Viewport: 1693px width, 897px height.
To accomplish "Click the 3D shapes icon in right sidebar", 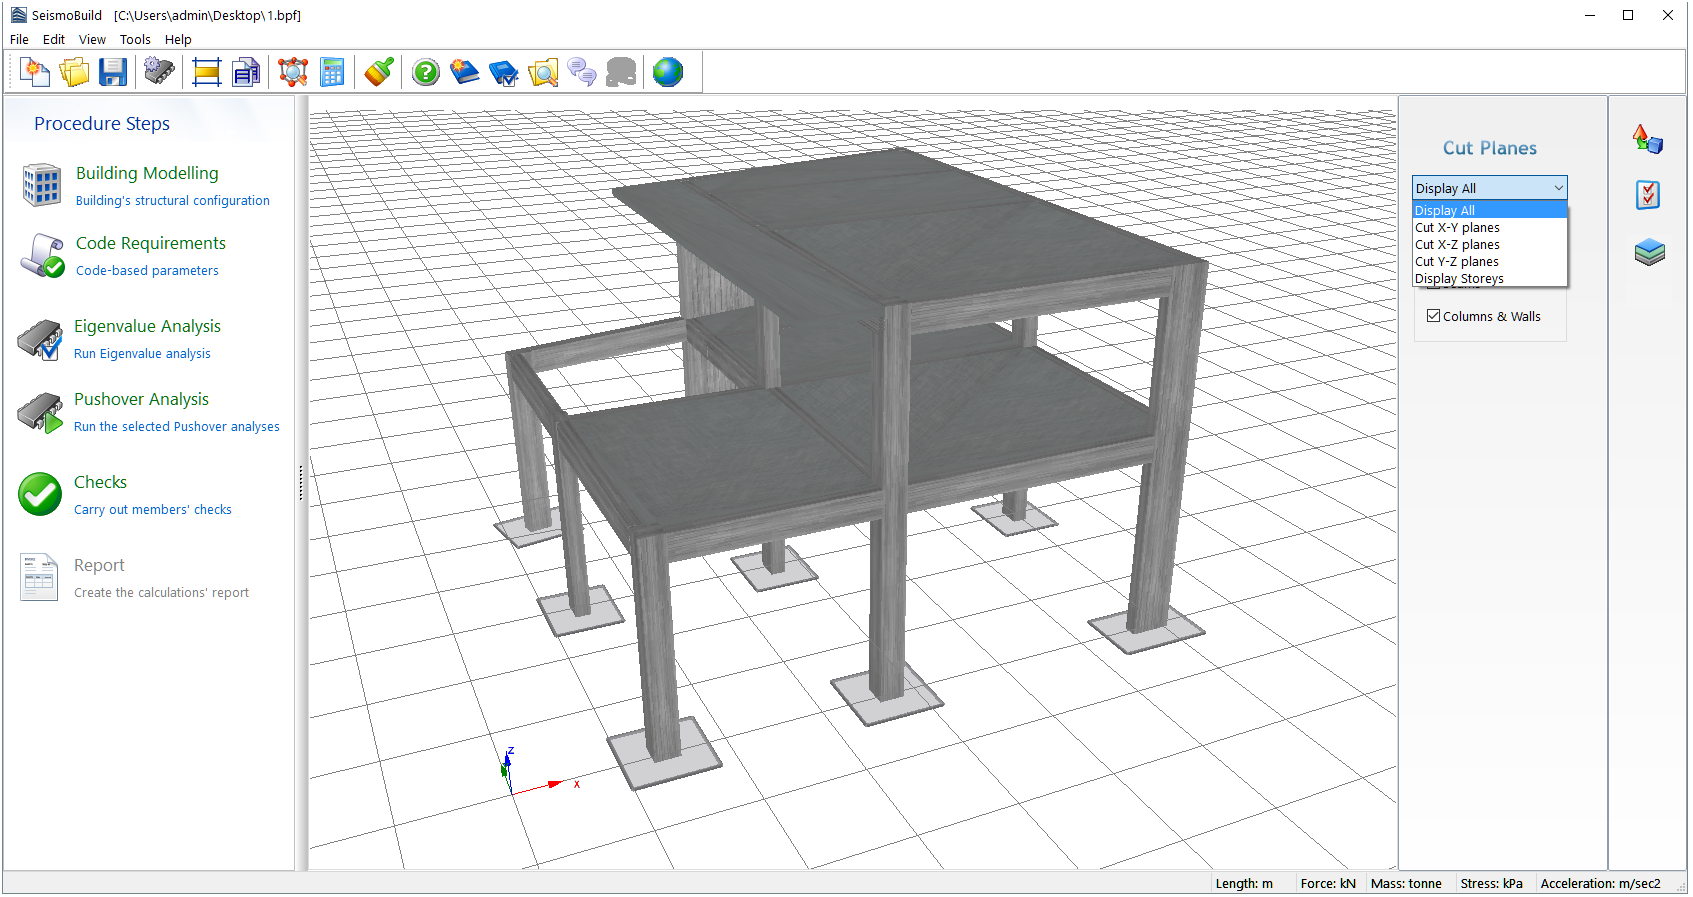I will pyautogui.click(x=1647, y=139).
